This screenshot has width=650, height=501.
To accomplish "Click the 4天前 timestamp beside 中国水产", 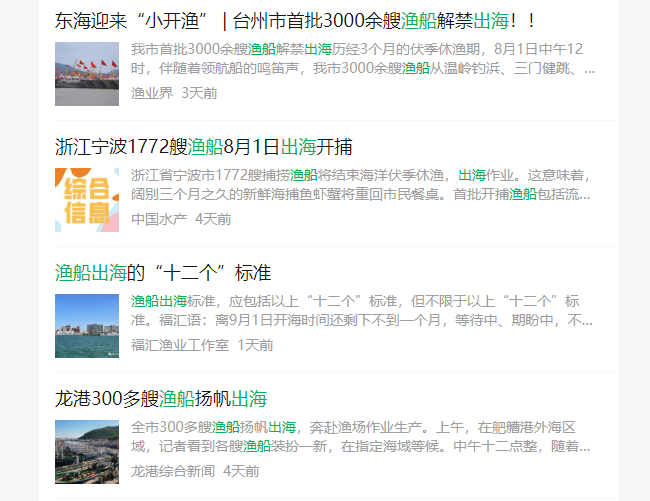I will point(213,219).
